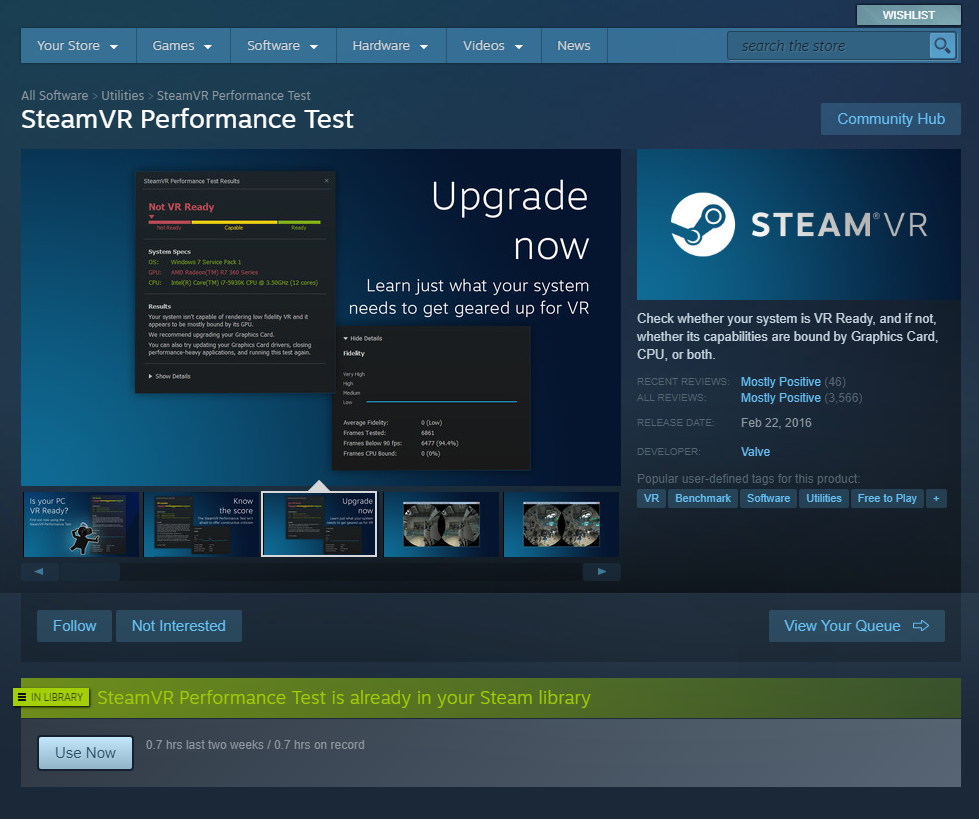The width and height of the screenshot is (979, 819).
Task: Select the Benchmark tag
Action: (x=702, y=498)
